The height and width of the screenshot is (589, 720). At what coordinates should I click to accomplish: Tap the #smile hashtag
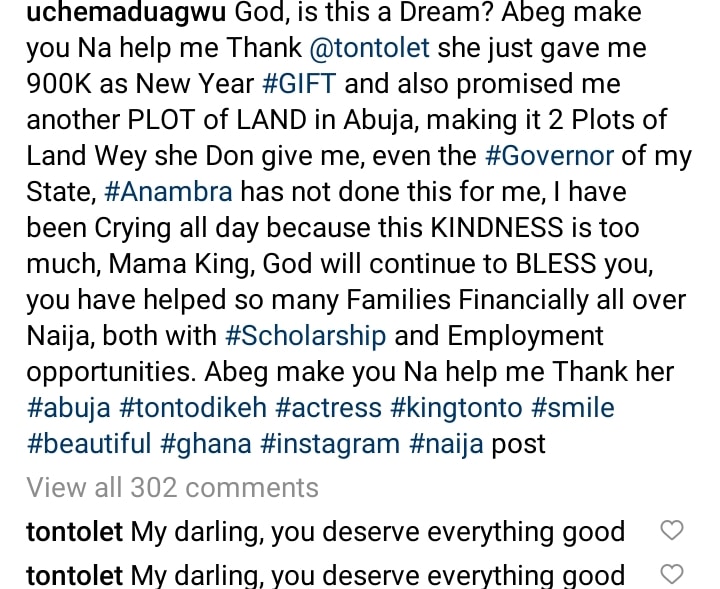tap(576, 407)
